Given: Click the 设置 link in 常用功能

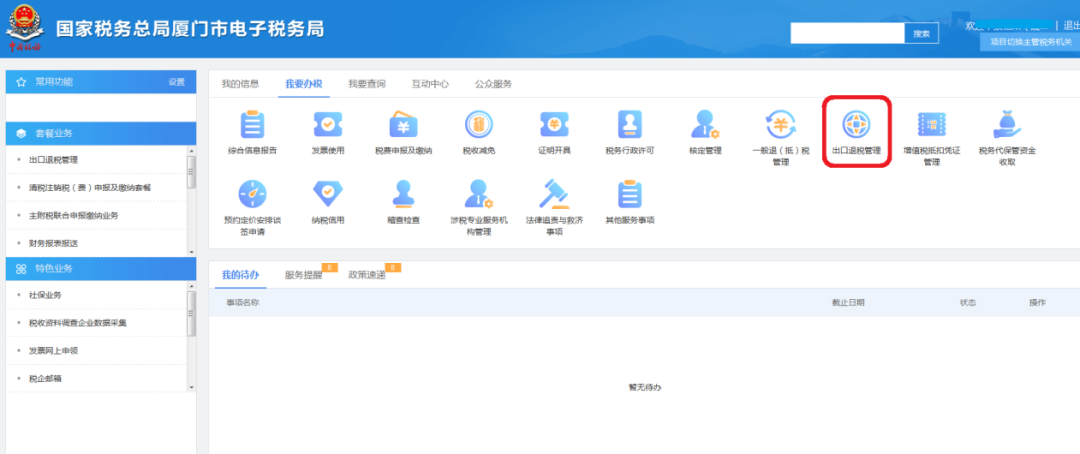Looking at the screenshot, I should (x=177, y=82).
